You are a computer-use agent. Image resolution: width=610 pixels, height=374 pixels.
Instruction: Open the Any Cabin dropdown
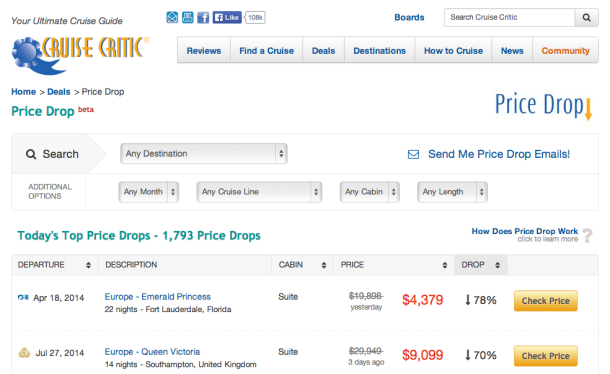pyautogui.click(x=370, y=192)
